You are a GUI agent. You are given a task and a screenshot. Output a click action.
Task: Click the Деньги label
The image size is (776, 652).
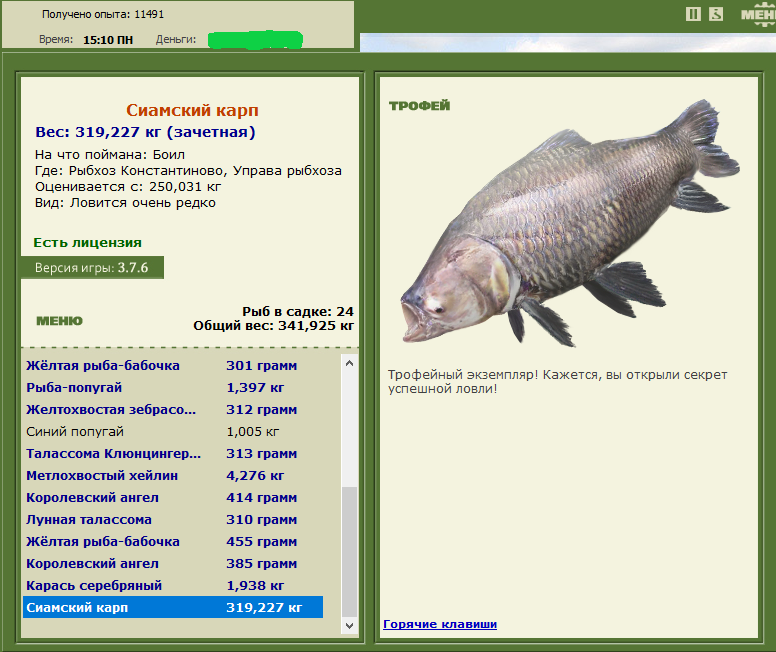point(176,40)
